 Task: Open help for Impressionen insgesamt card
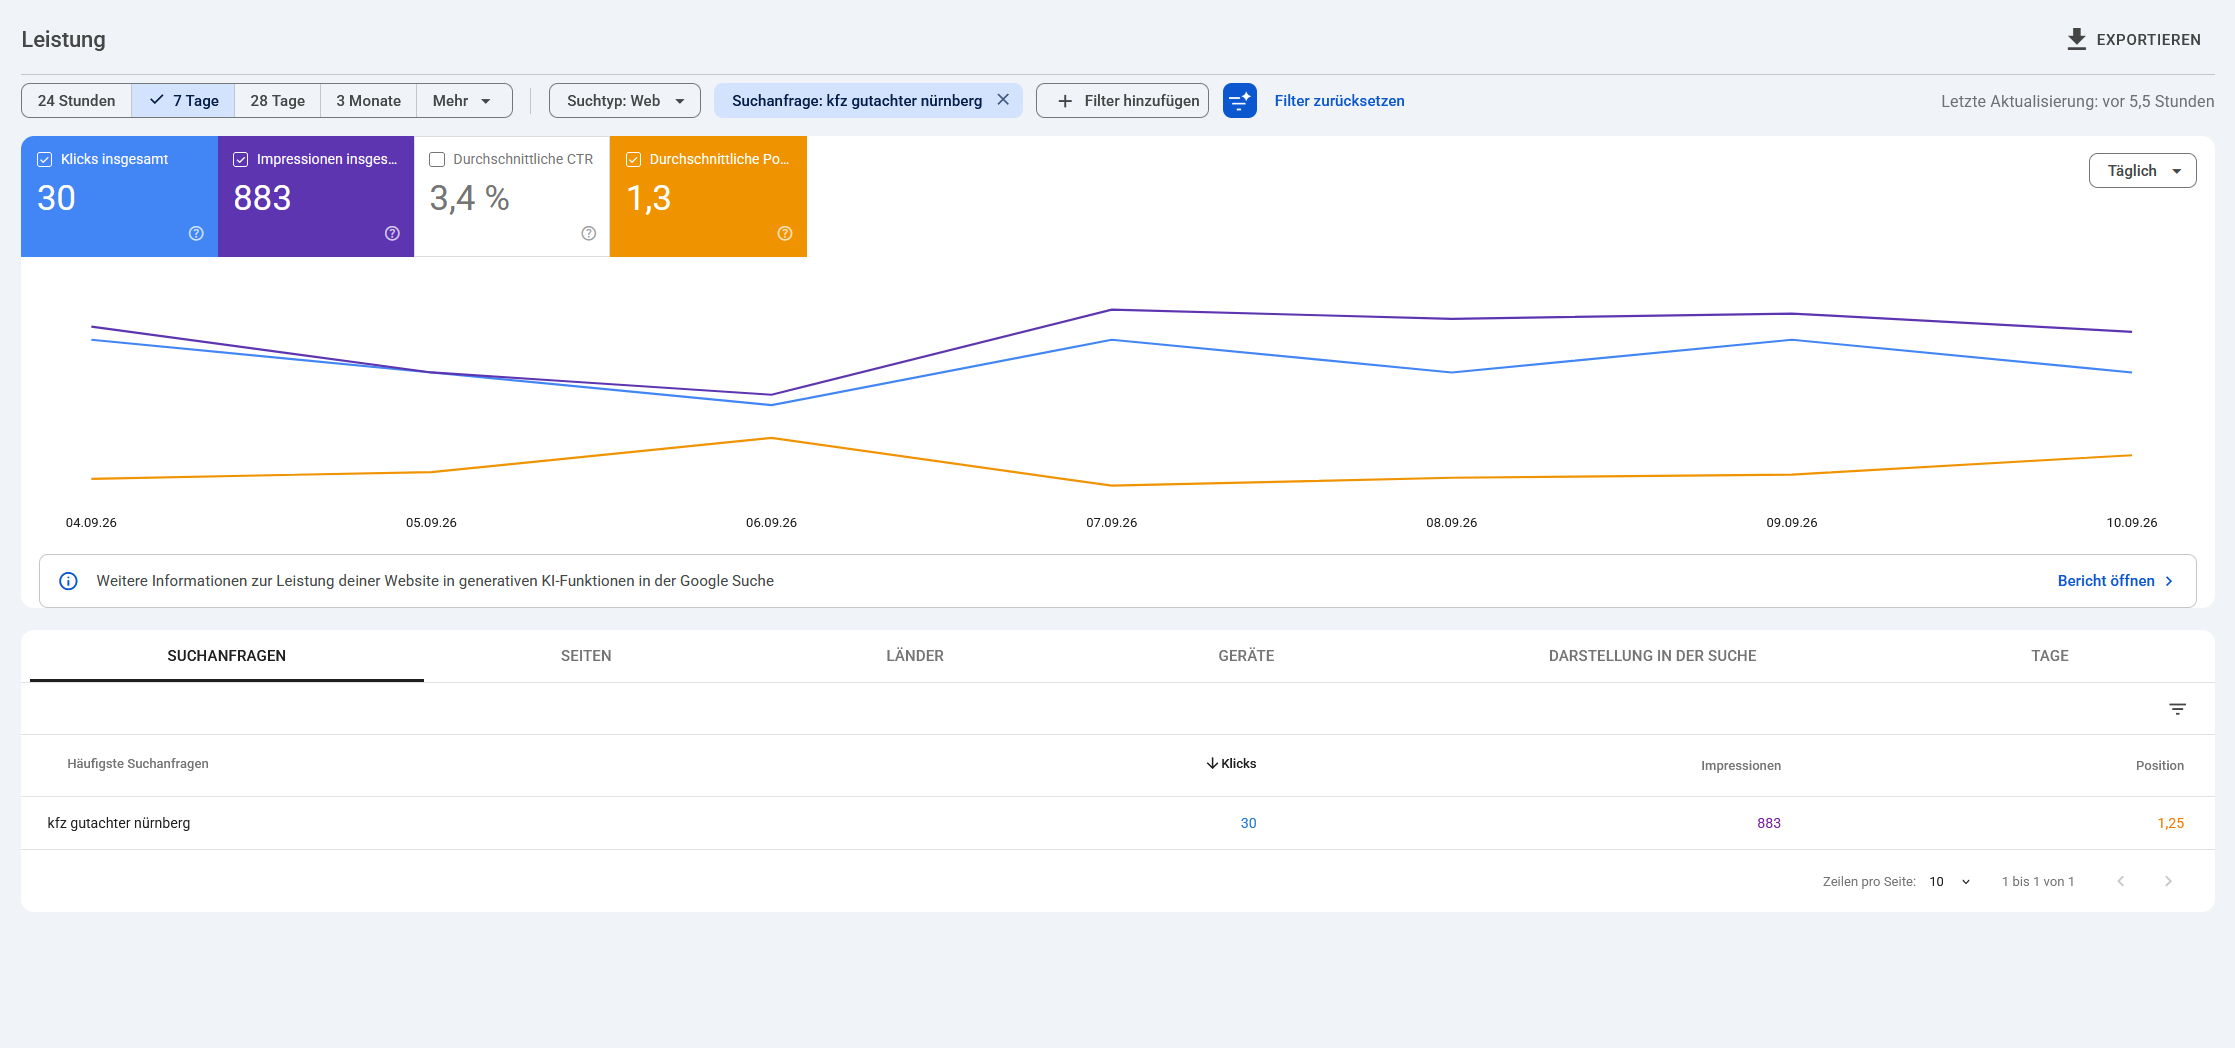(392, 233)
